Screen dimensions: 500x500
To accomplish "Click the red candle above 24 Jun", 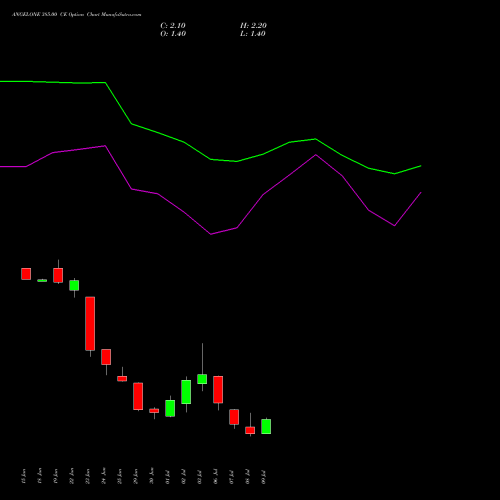I will pyautogui.click(x=106, y=357).
